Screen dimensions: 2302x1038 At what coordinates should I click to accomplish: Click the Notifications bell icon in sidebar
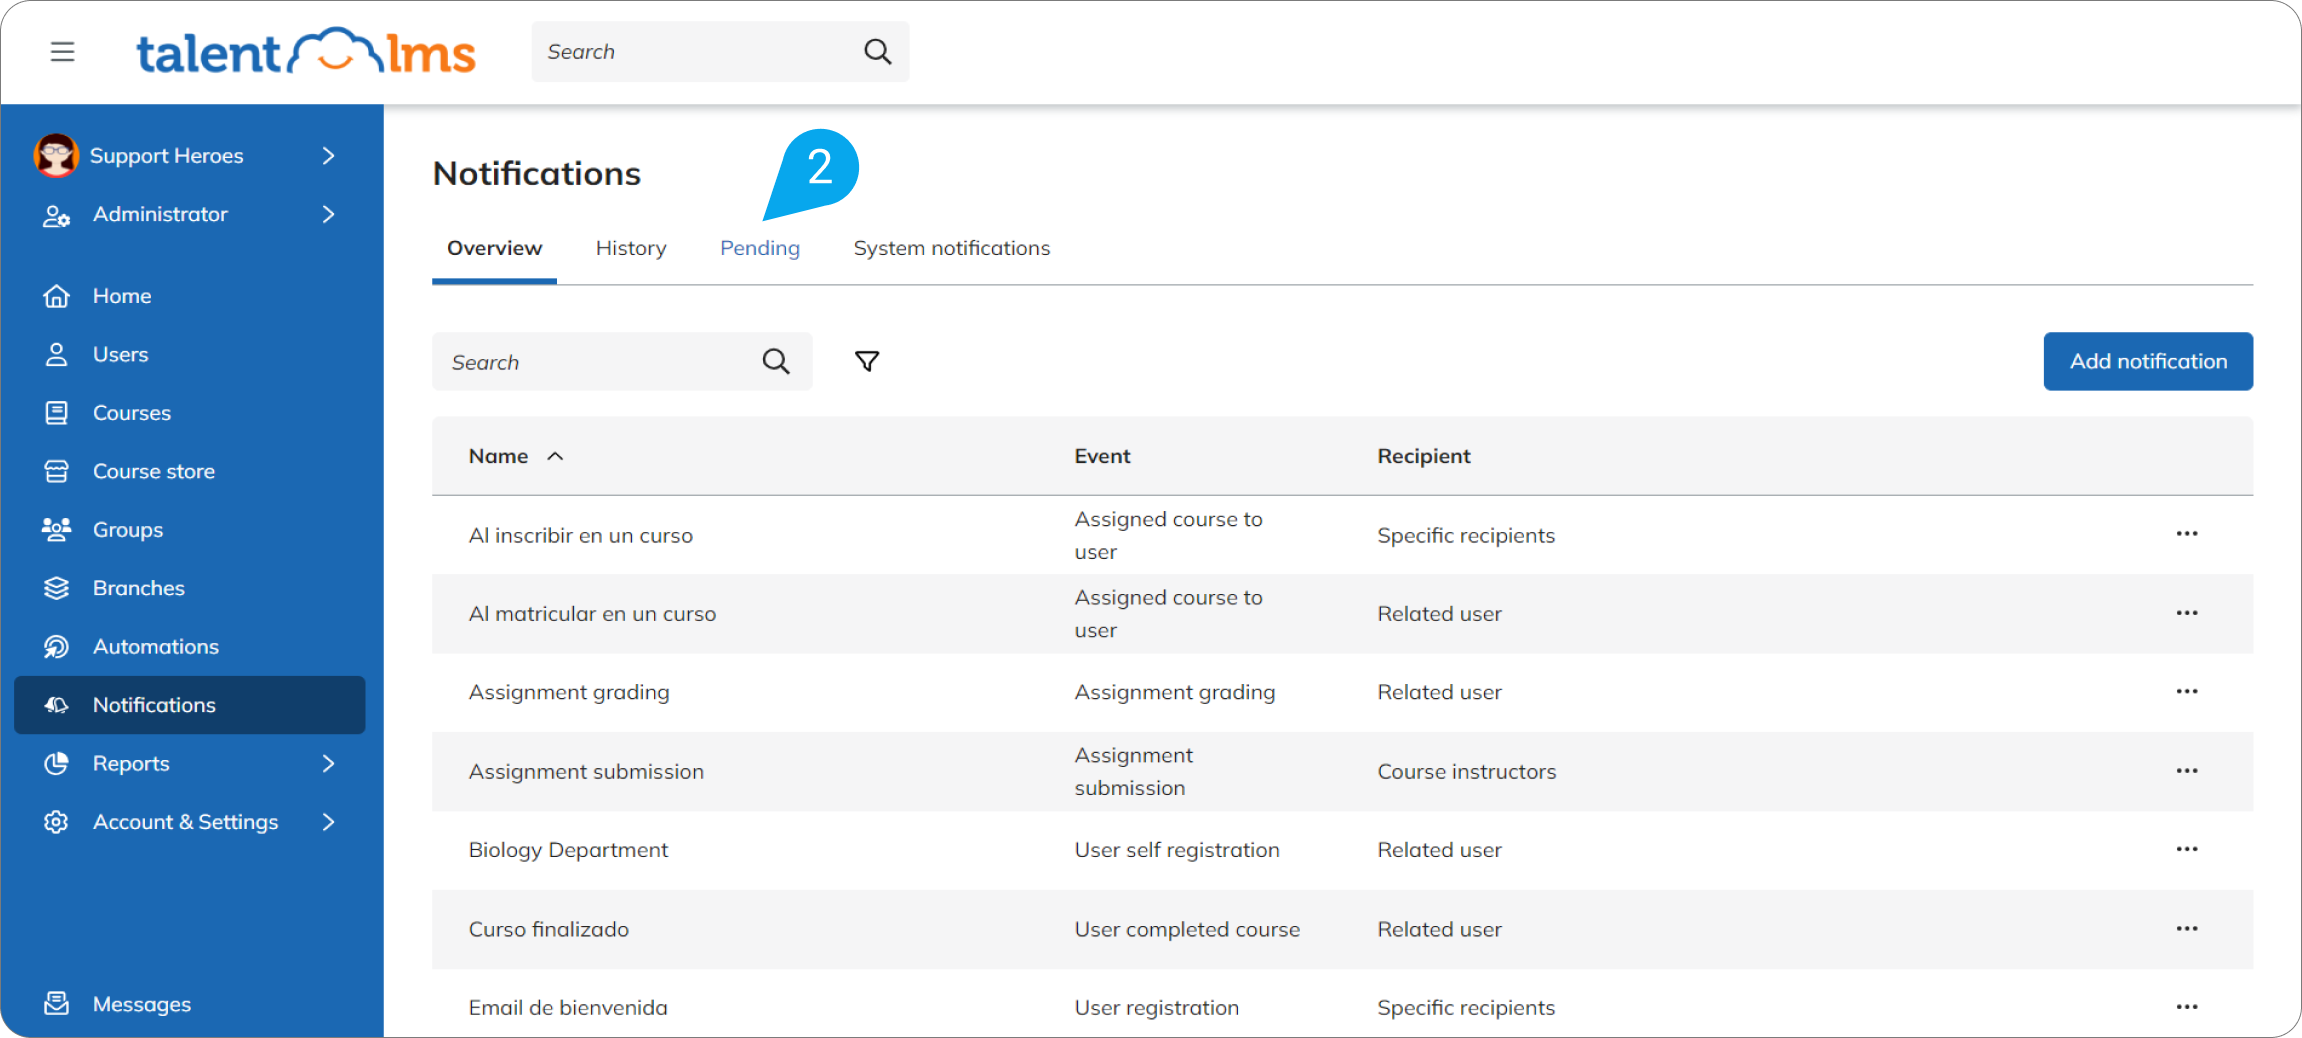click(56, 705)
